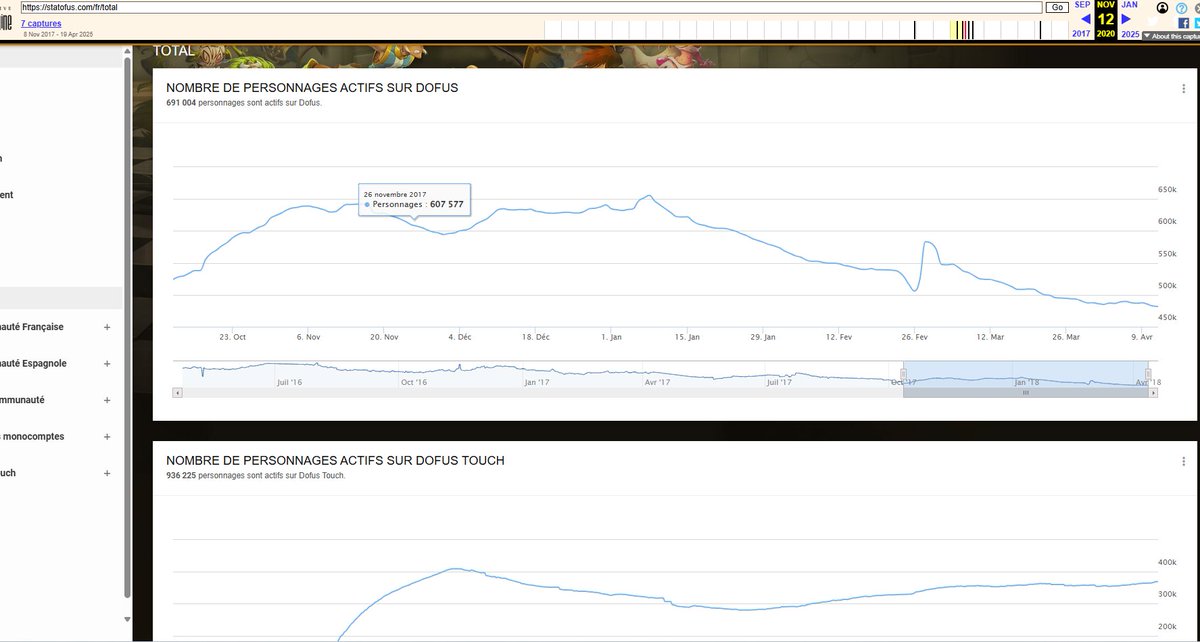Screen dimensions: 1200x642
Task: Click the chart navigator scrollbar thumb
Action: coord(1025,393)
